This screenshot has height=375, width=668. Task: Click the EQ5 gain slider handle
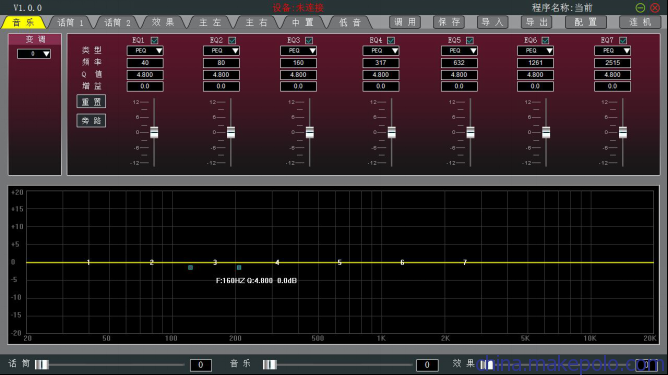click(470, 132)
